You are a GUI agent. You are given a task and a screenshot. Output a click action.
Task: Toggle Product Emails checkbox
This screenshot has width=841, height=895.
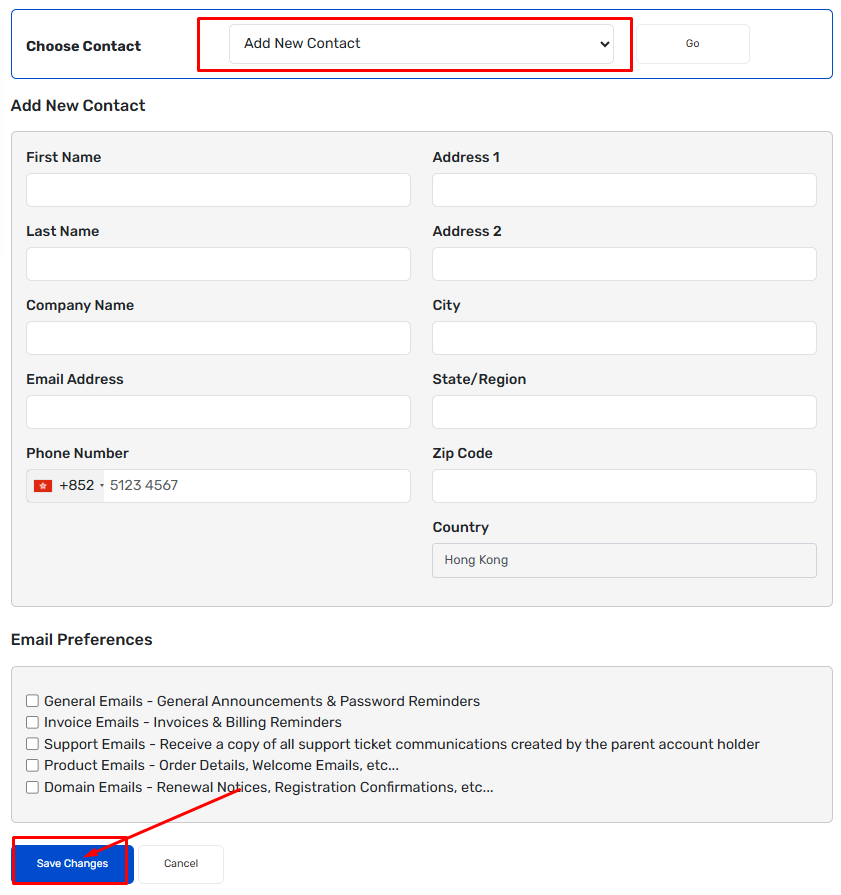pos(33,765)
